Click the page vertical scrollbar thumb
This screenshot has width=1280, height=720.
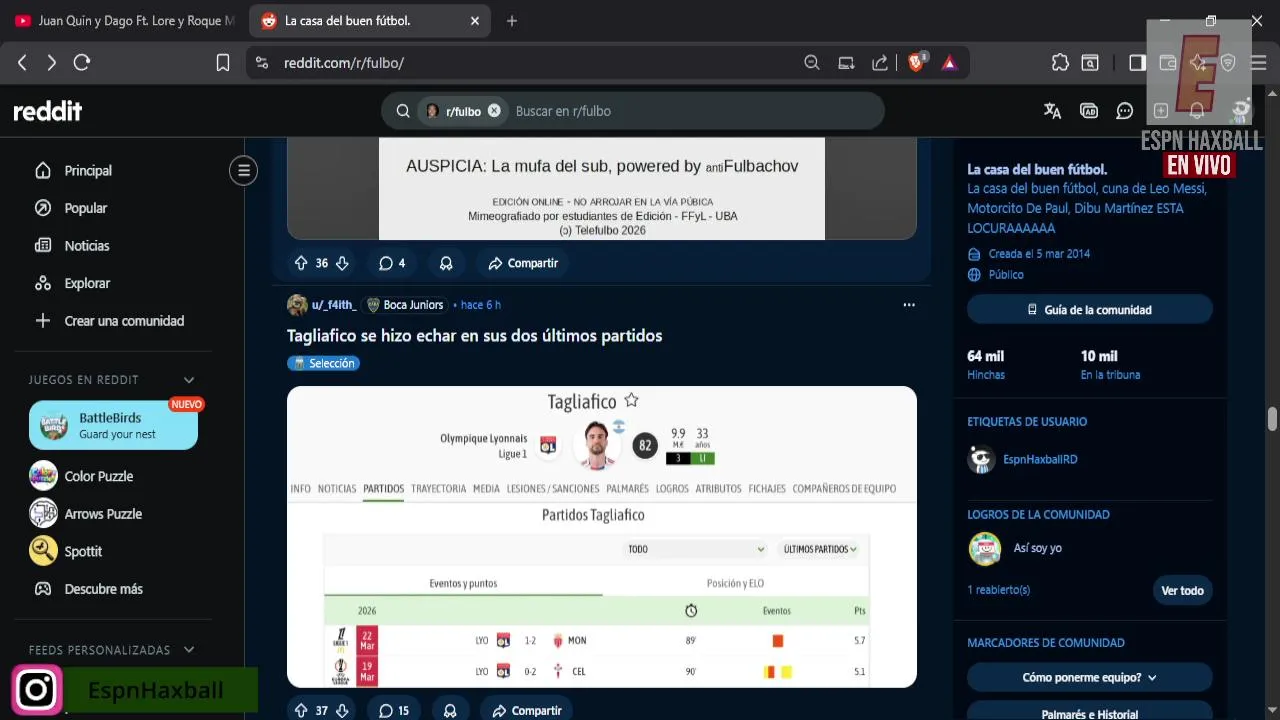pyautogui.click(x=1272, y=419)
